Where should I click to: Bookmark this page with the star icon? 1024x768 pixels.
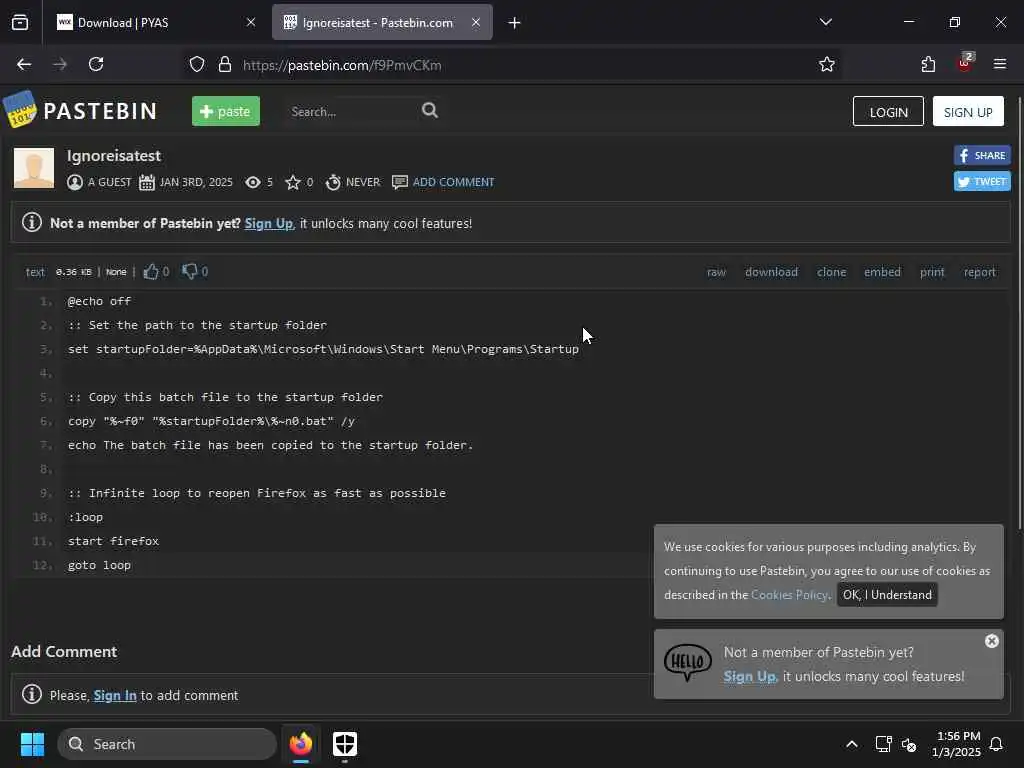827,64
